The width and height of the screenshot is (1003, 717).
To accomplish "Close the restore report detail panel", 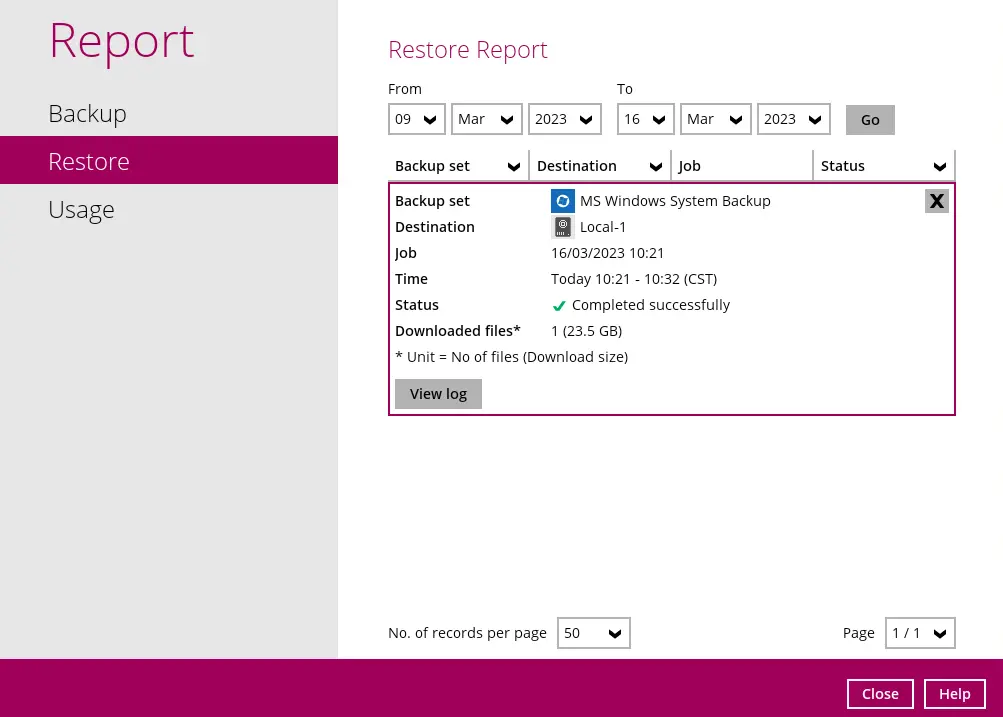I will [936, 201].
